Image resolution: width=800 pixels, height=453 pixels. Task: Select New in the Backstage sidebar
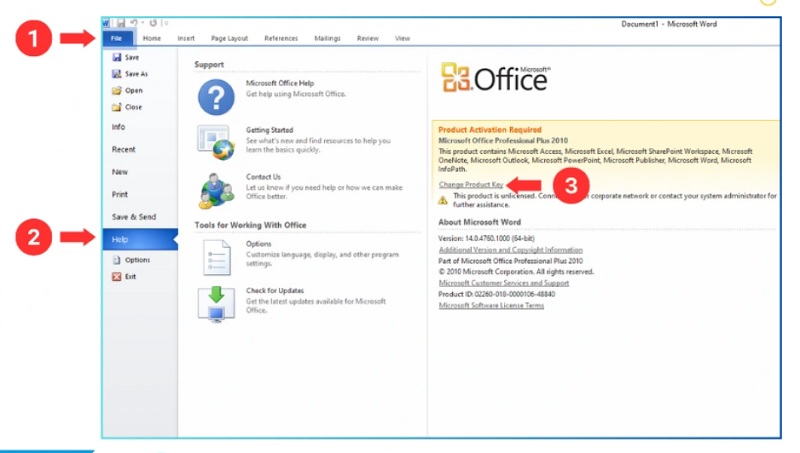[x=120, y=172]
